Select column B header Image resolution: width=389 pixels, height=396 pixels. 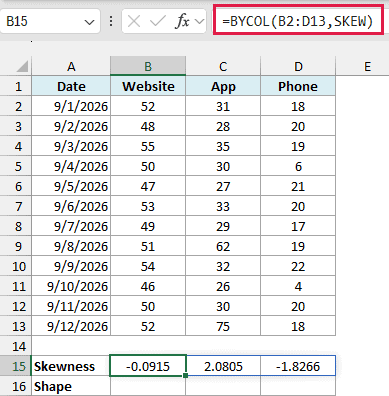[148, 66]
